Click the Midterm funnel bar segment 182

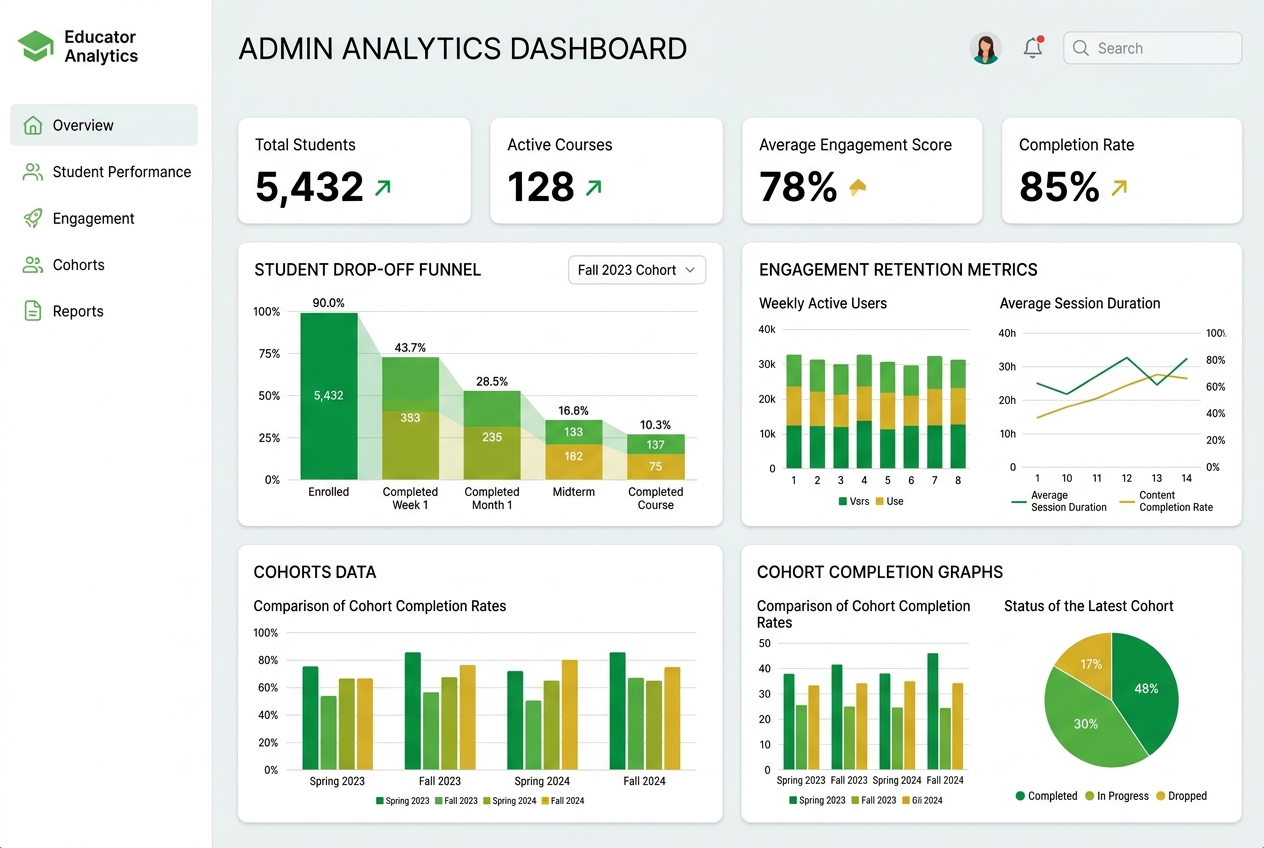[x=573, y=461]
